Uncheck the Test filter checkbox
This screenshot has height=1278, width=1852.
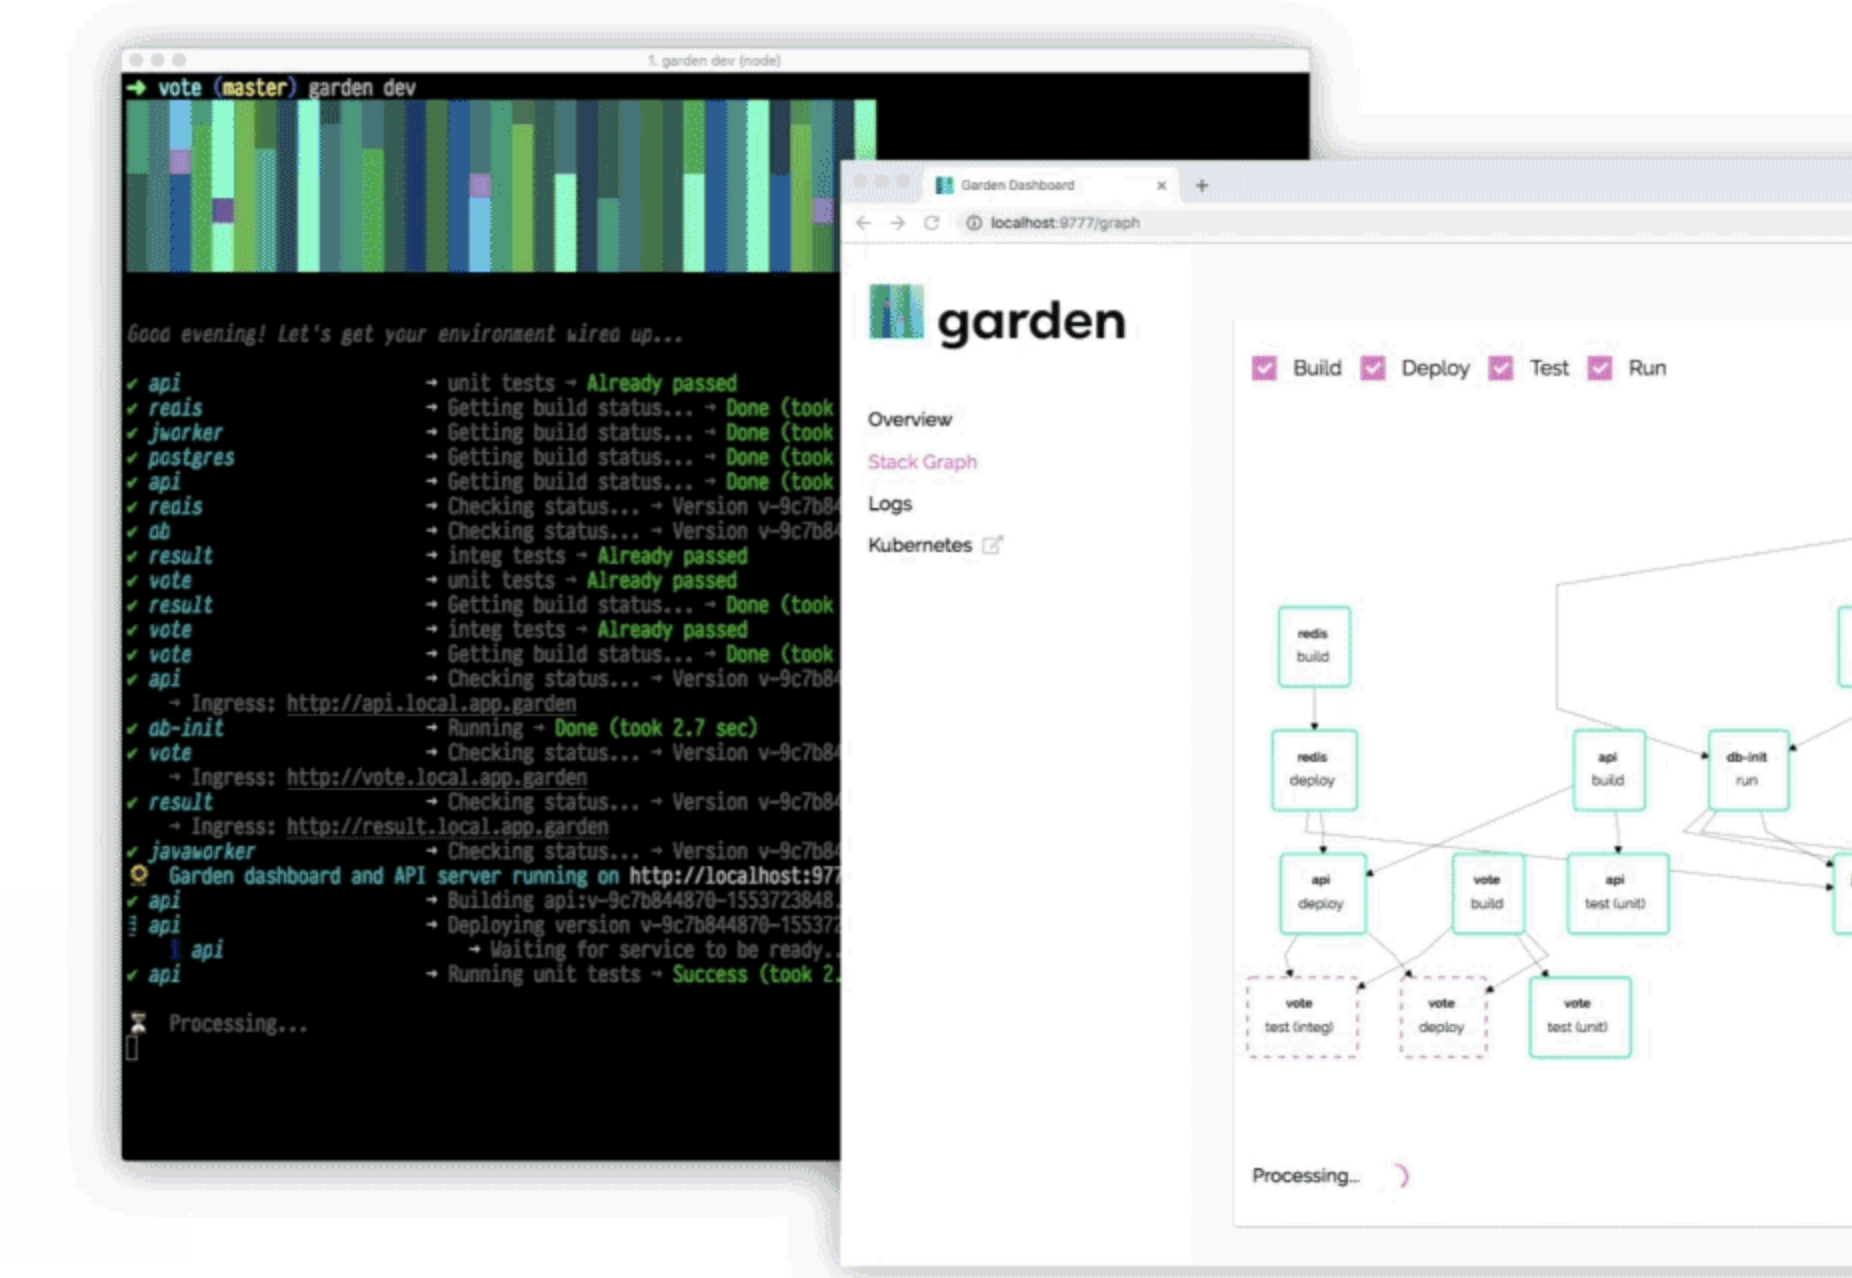(x=1500, y=368)
